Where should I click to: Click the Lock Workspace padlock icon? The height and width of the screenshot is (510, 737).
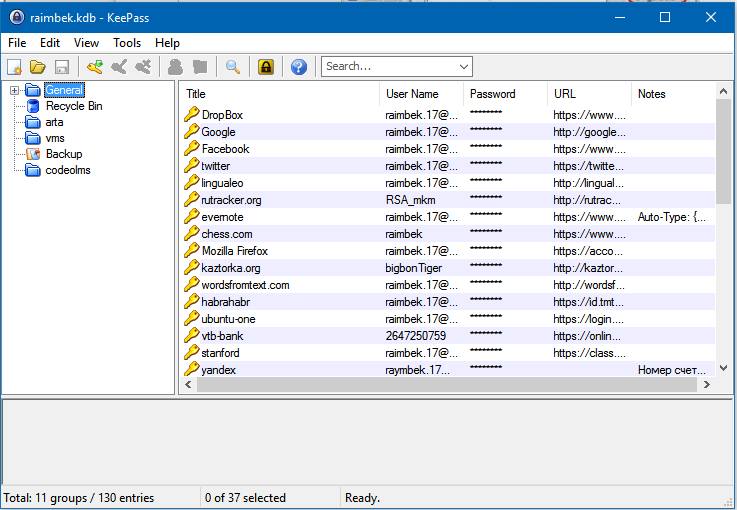265,67
